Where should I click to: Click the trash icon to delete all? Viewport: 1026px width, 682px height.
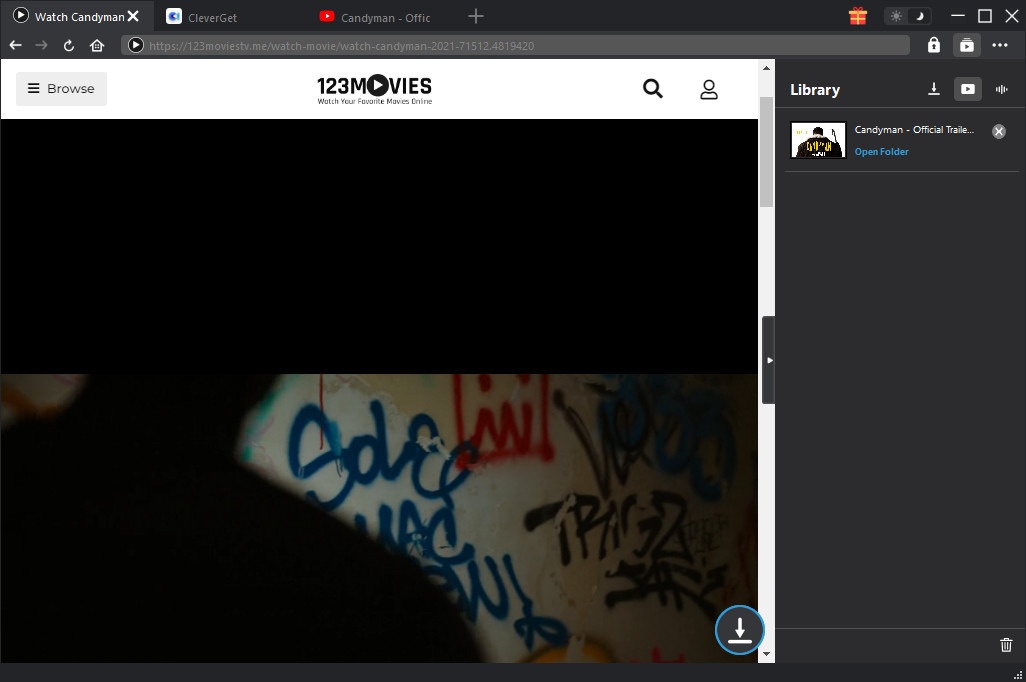(x=1006, y=645)
